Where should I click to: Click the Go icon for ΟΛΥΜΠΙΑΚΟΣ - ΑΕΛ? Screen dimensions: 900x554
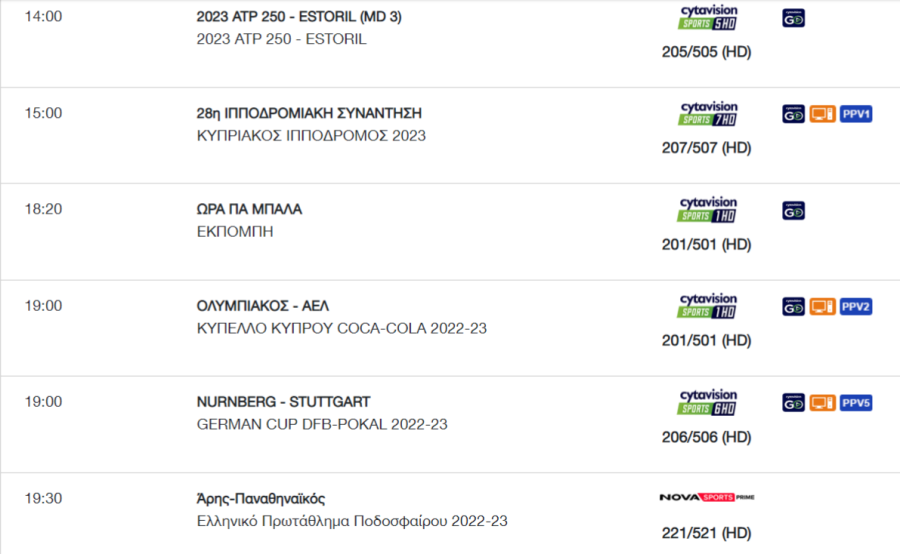pyautogui.click(x=793, y=307)
